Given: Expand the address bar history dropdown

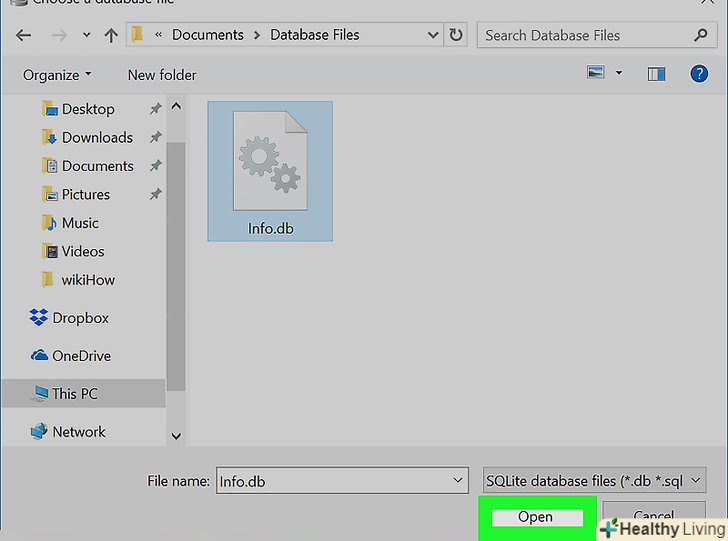Looking at the screenshot, I should click(x=433, y=35).
